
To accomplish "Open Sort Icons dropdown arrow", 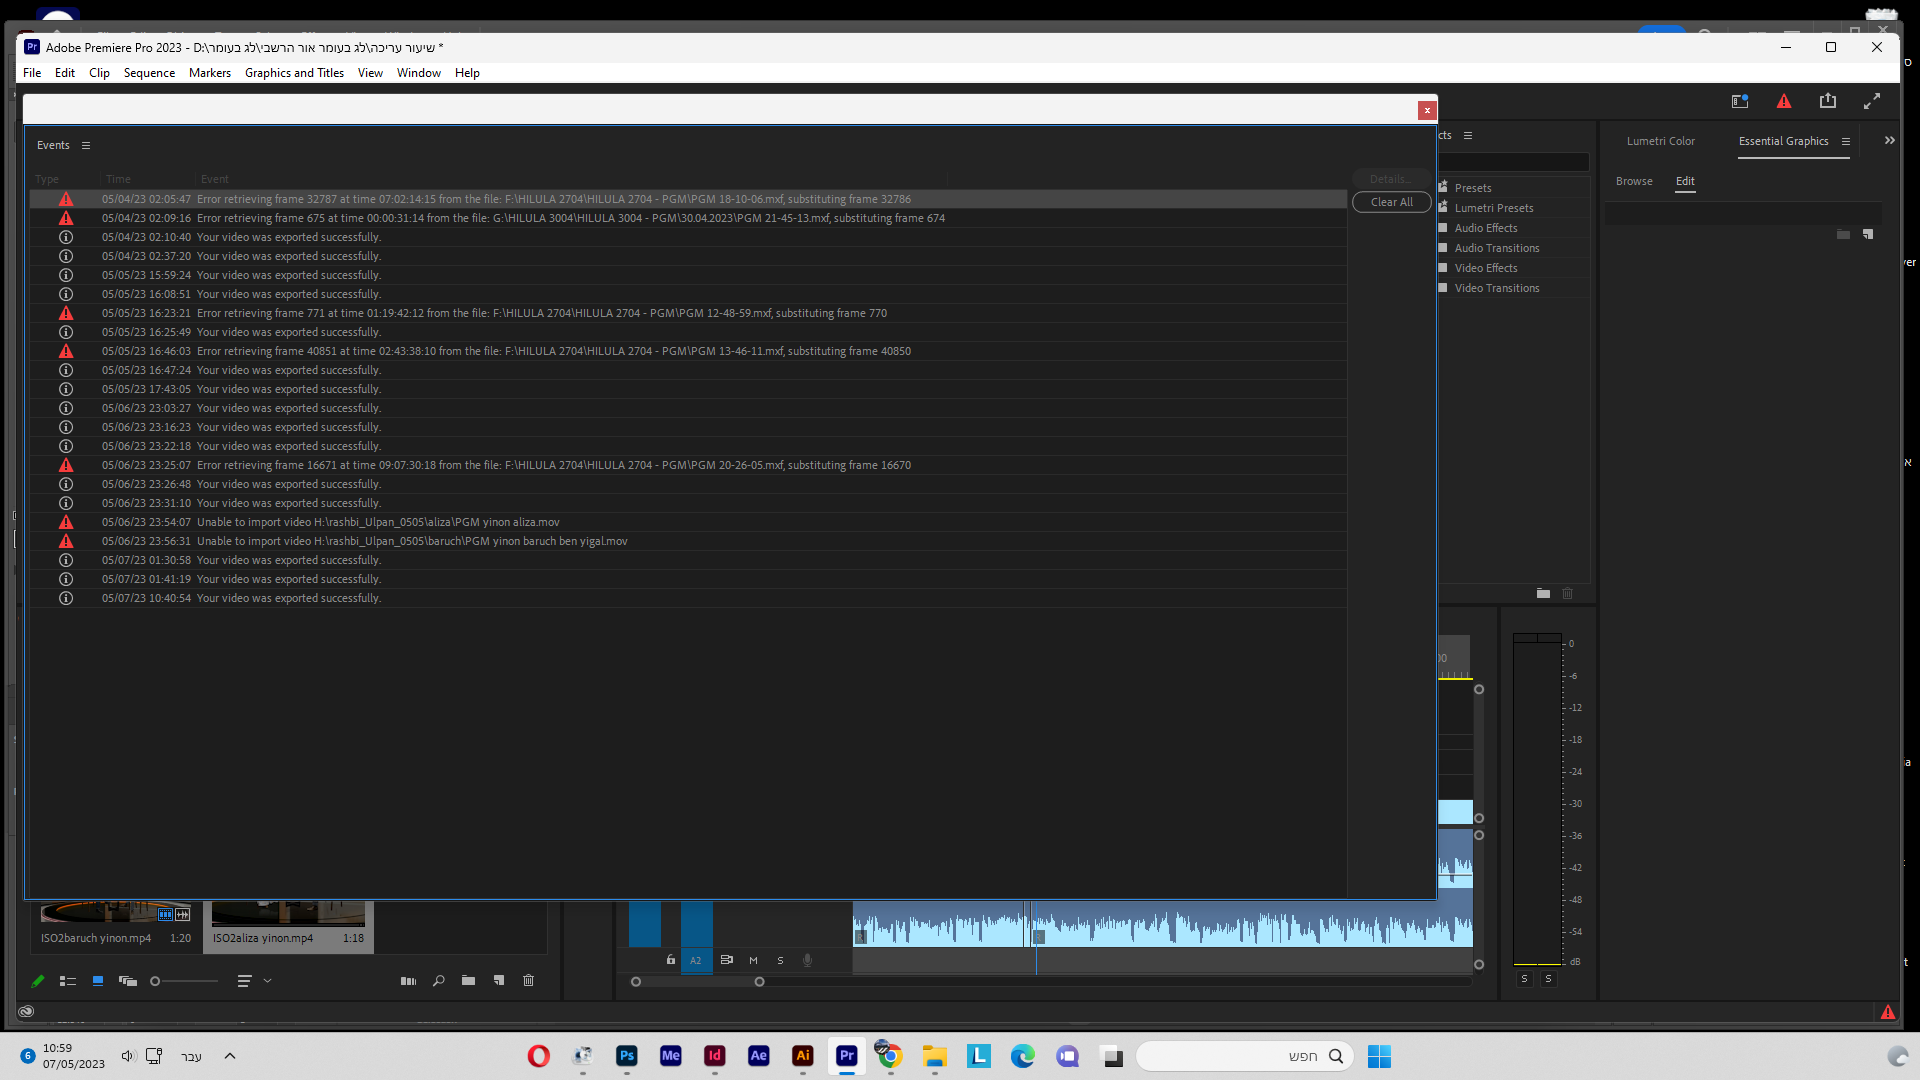I will (x=268, y=981).
